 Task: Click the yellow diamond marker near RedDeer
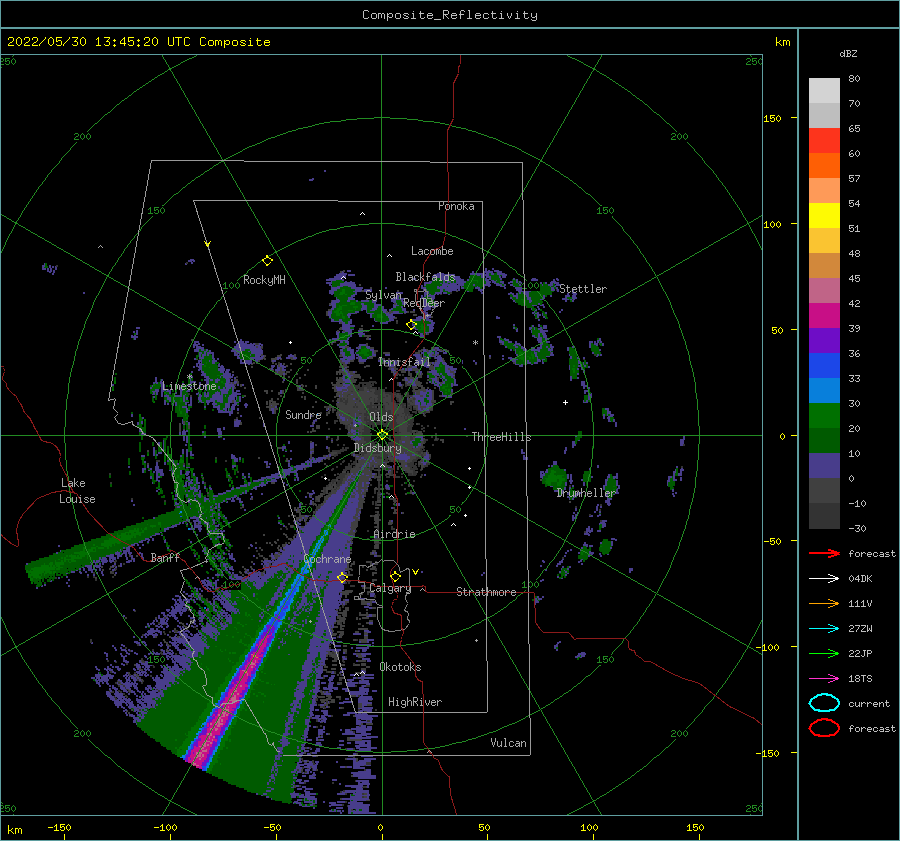(411, 325)
